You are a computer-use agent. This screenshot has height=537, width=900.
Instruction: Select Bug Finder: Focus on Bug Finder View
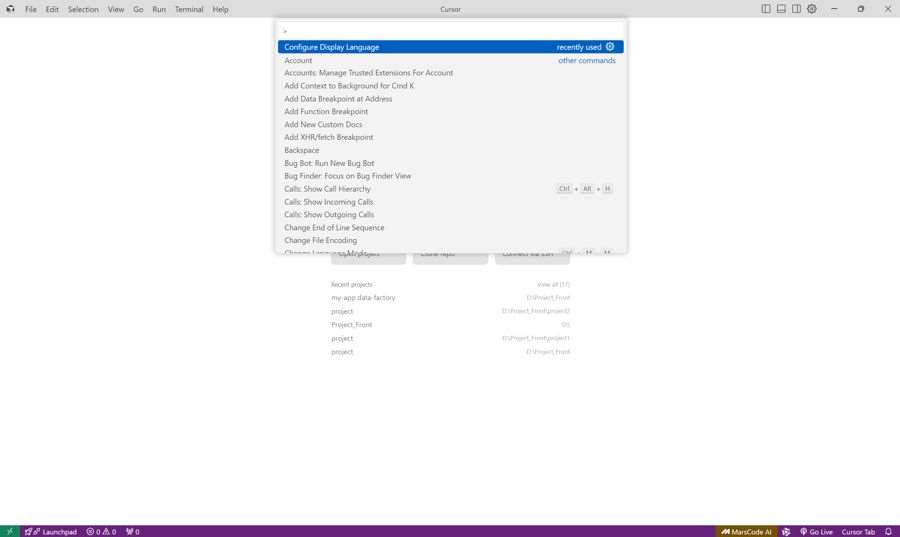[x=451, y=176]
